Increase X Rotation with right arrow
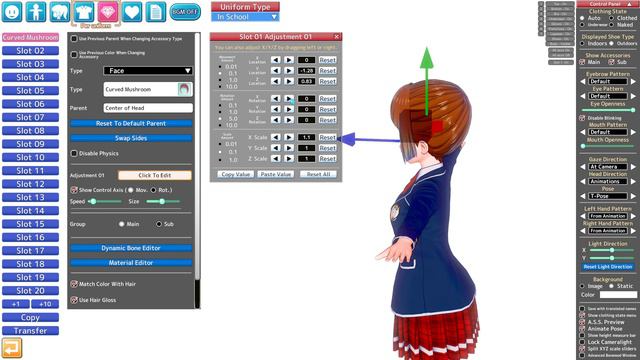Image resolution: width=640 pixels, height=360 pixels. pyautogui.click(x=289, y=98)
